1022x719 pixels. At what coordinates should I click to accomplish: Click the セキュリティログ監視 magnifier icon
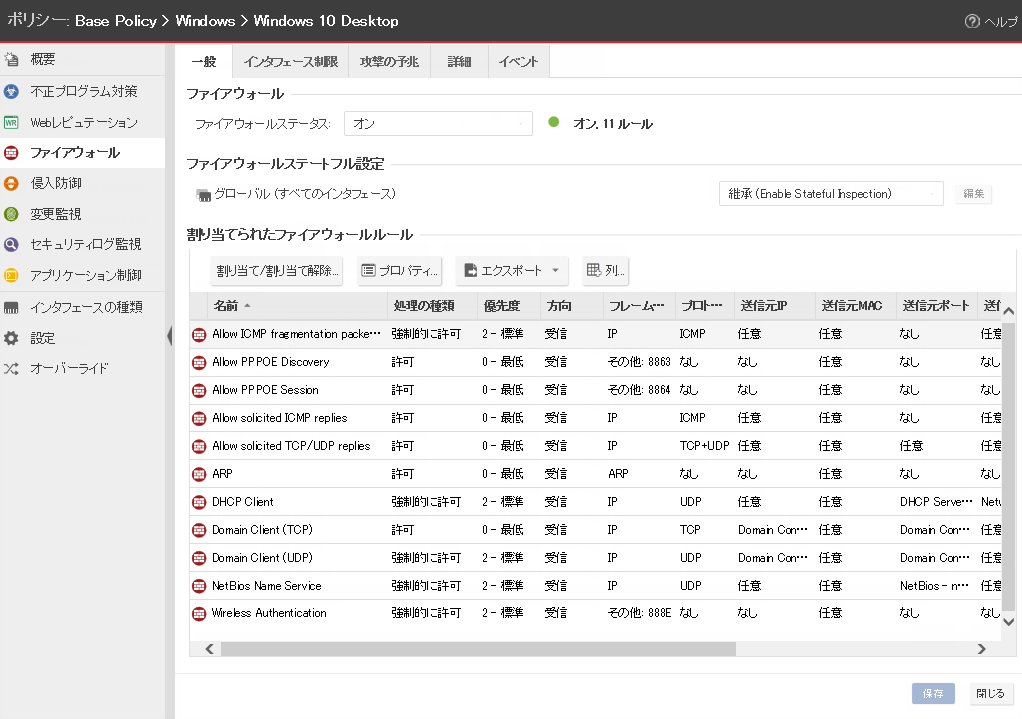pos(12,244)
